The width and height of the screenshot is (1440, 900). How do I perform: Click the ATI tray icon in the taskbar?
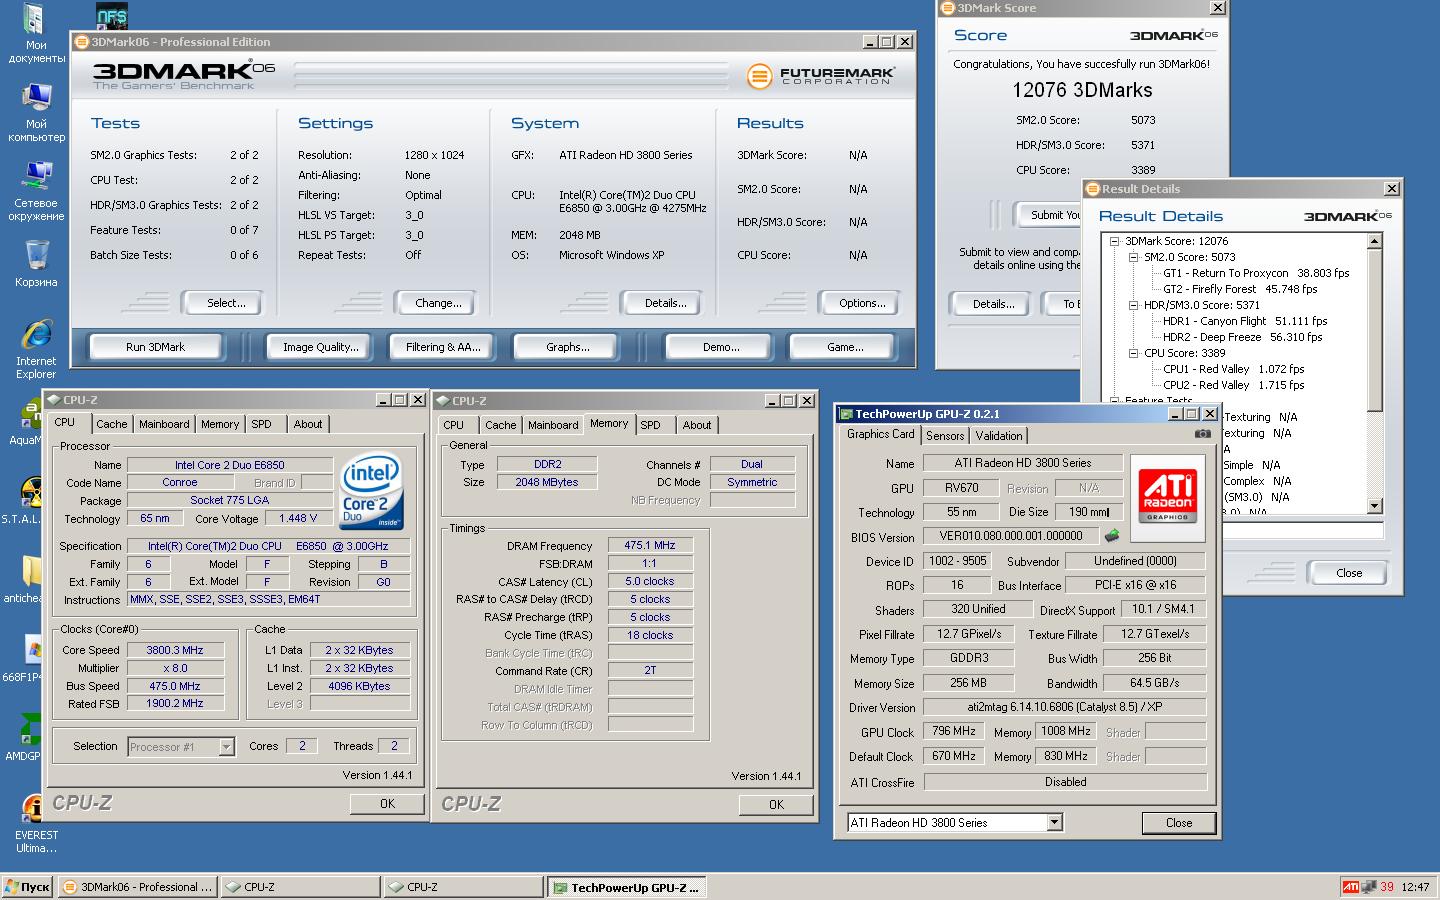pos(1351,887)
